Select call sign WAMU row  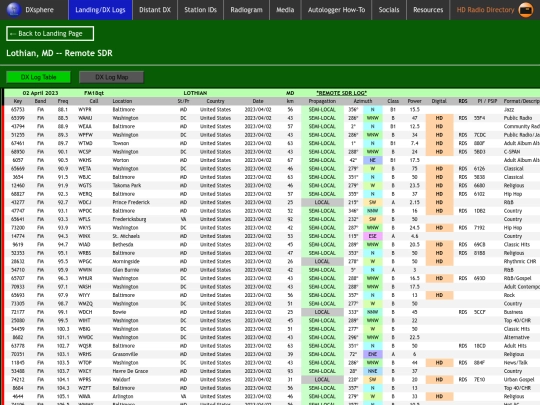(x=85, y=118)
